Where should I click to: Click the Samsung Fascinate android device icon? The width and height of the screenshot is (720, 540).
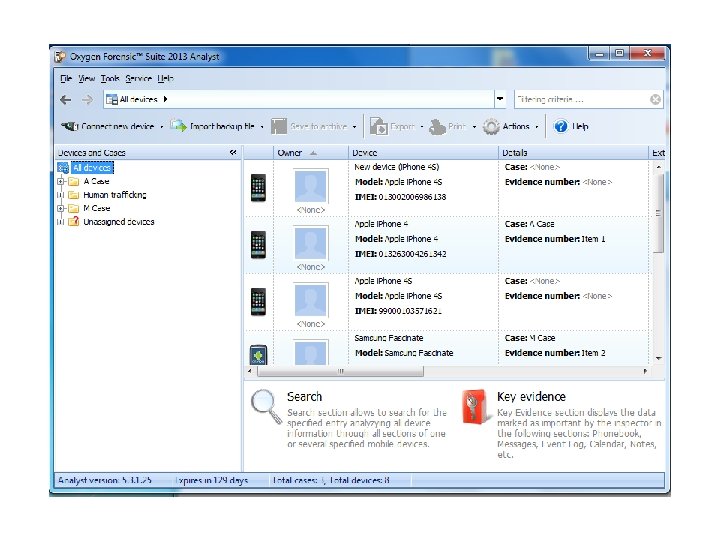258,355
